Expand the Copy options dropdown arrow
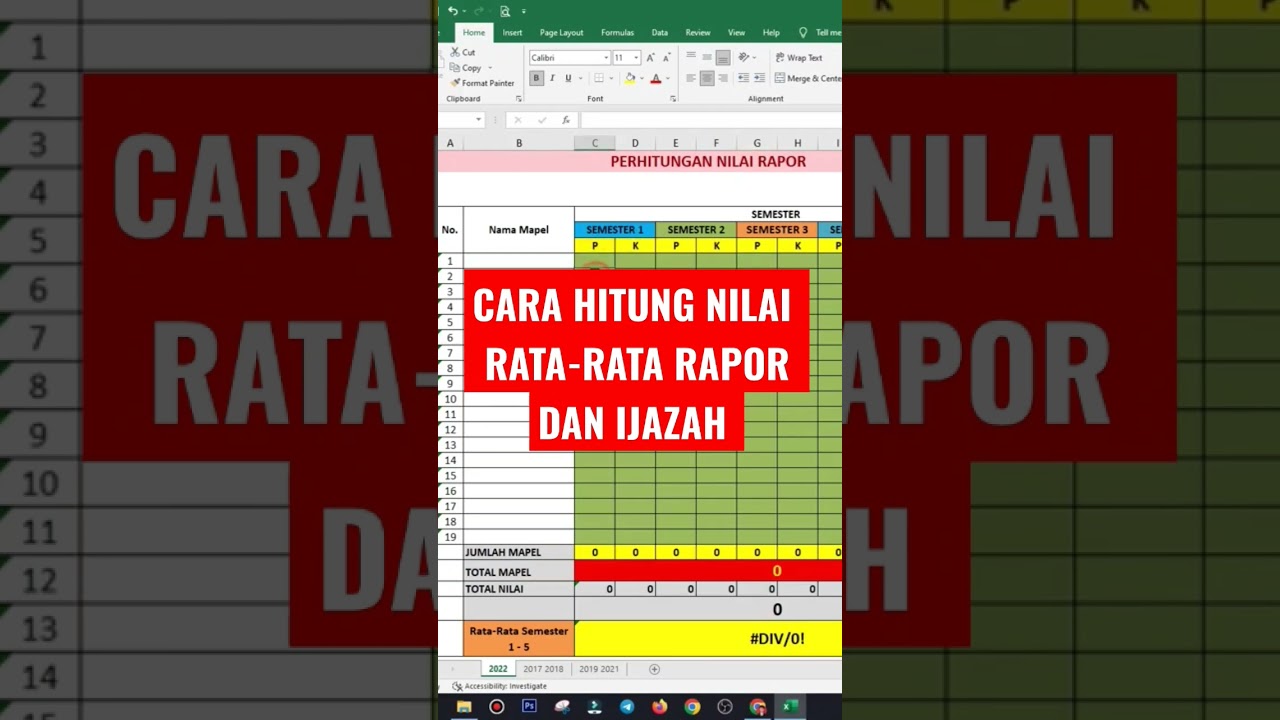The image size is (1280, 720). pos(490,68)
